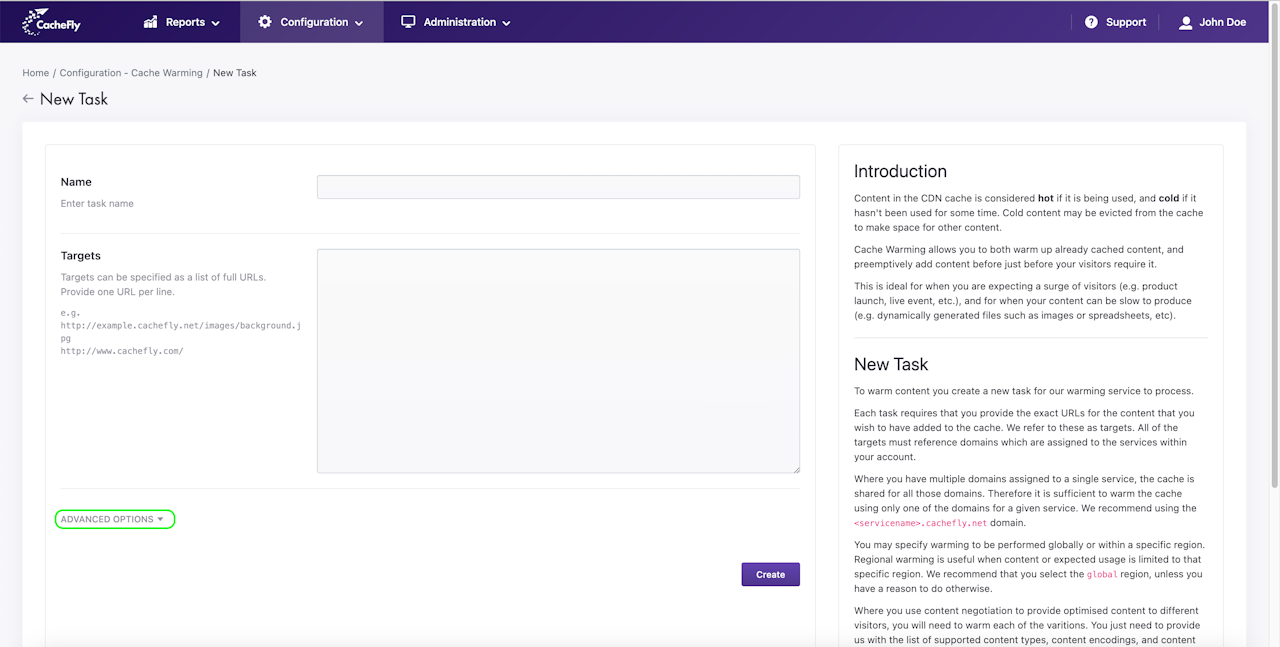The image size is (1280, 647).
Task: Open the John Doe account menu
Action: click(x=1222, y=22)
